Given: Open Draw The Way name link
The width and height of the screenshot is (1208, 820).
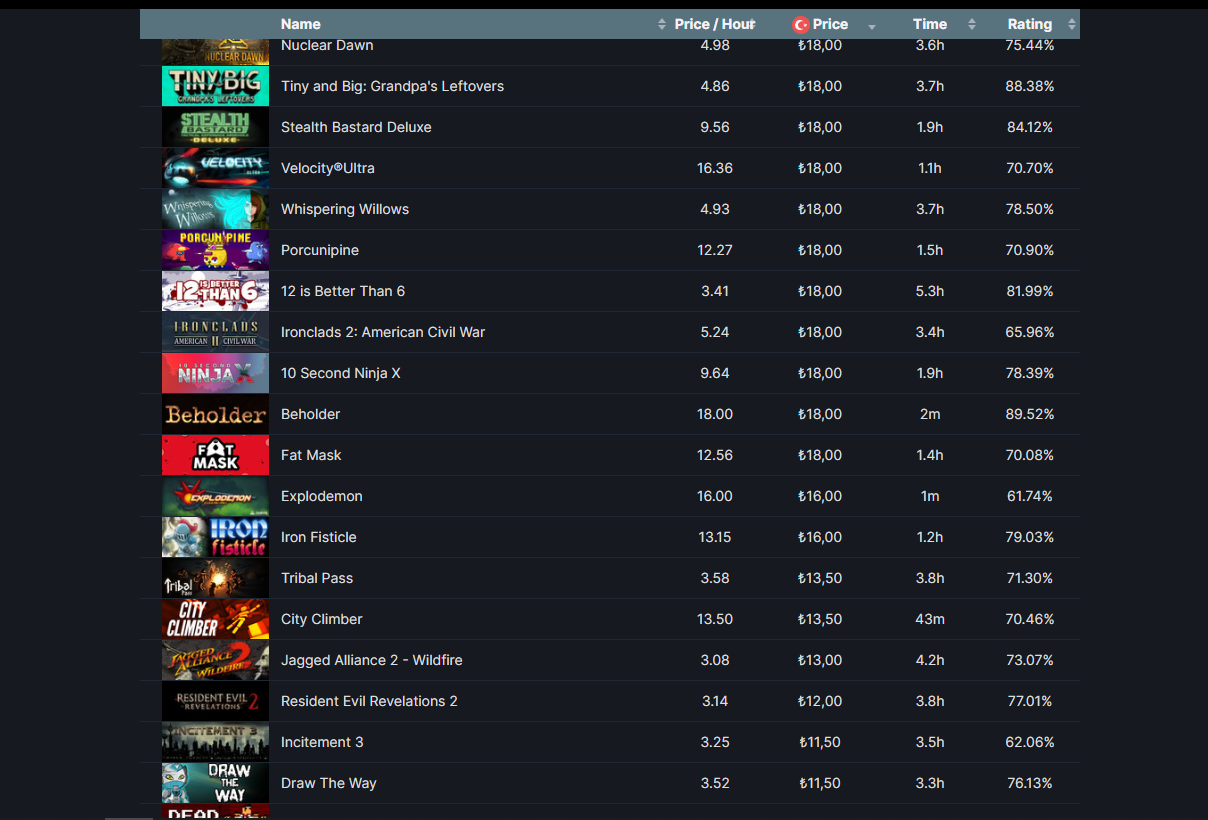Looking at the screenshot, I should 329,783.
